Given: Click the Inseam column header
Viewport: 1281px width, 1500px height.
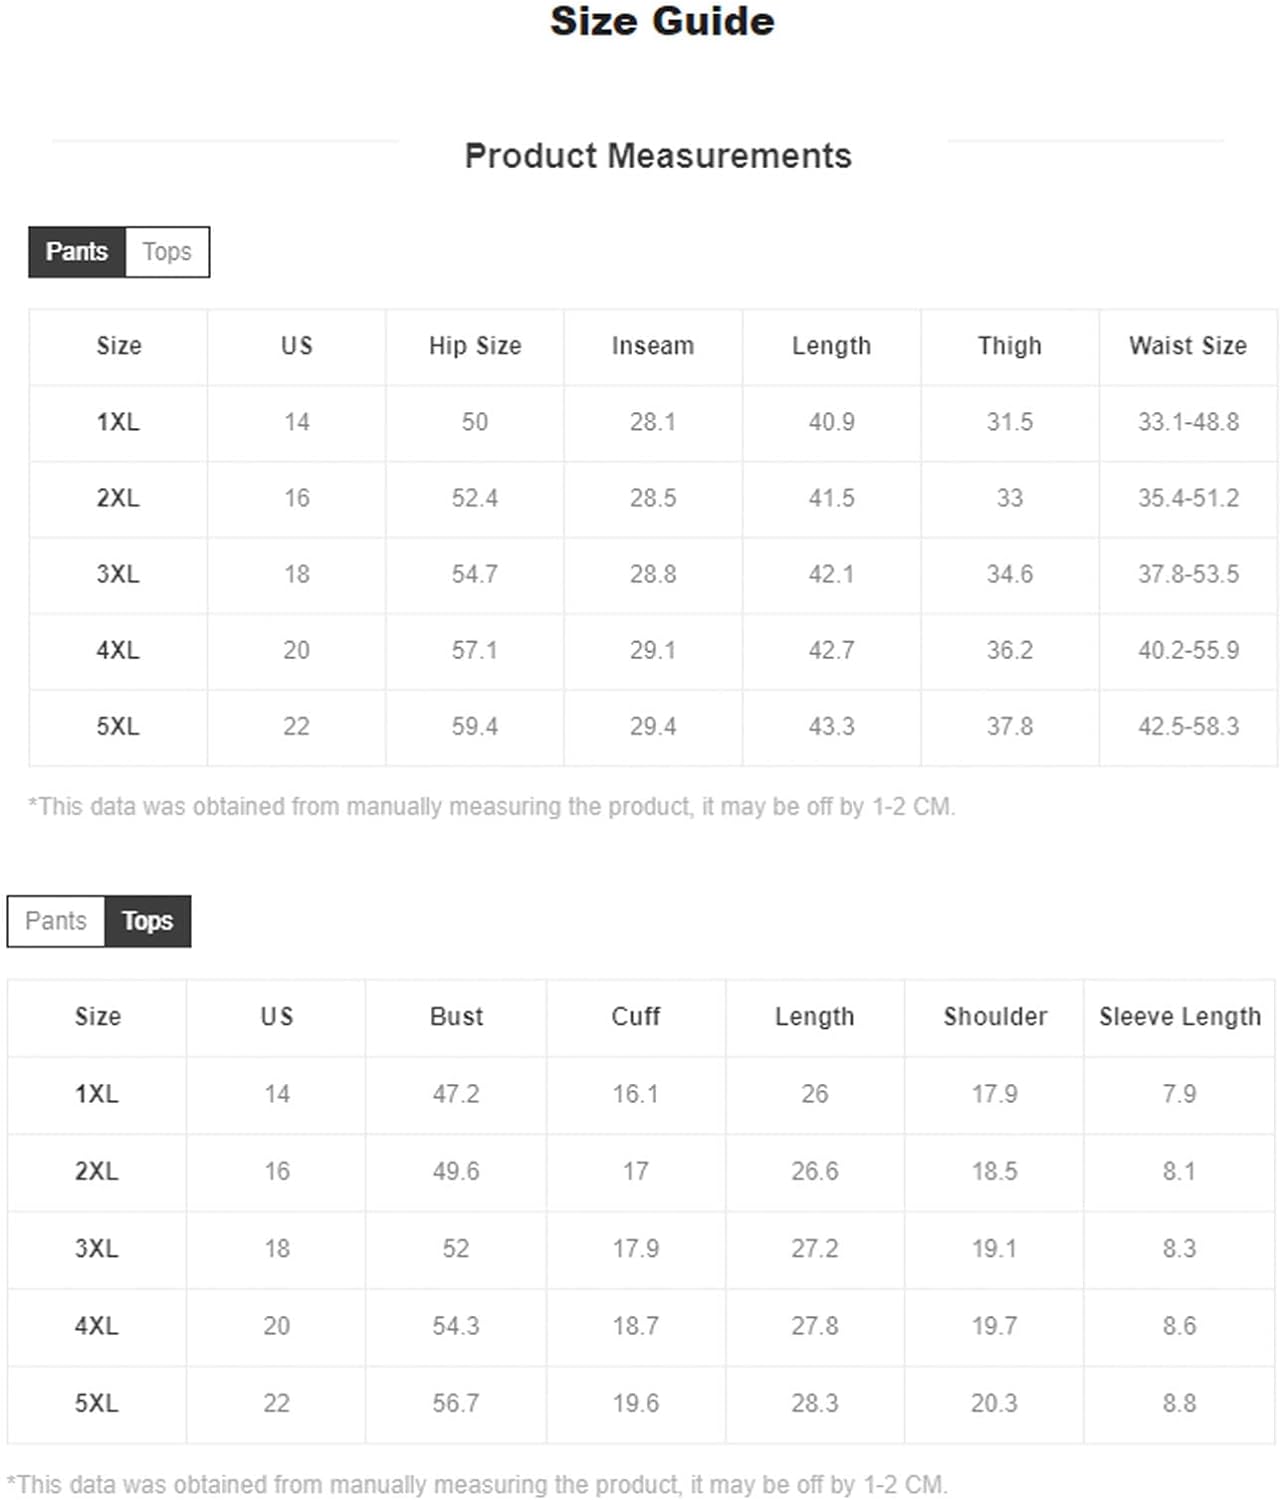Looking at the screenshot, I should pos(653,346).
